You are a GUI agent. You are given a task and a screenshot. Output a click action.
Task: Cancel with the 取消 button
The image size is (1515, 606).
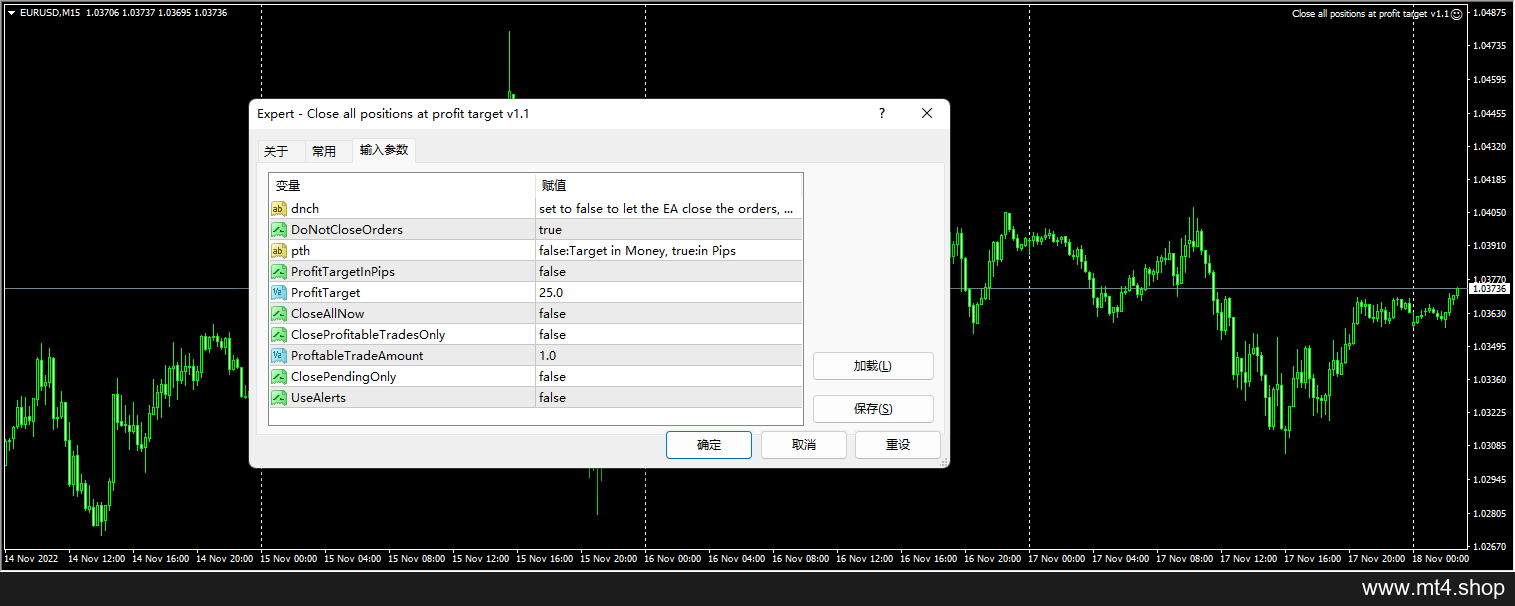click(x=804, y=445)
